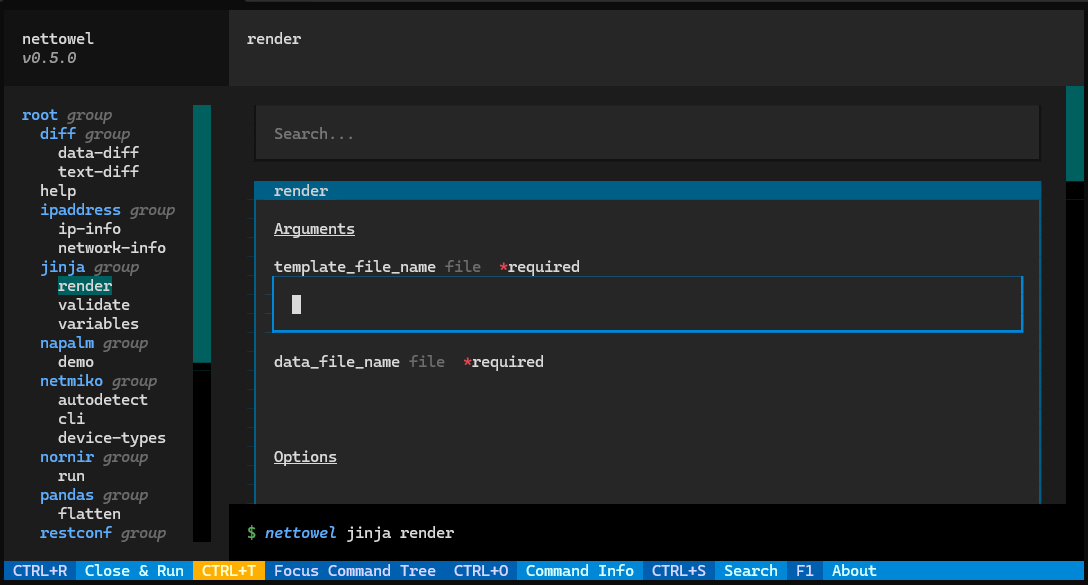1088x585 pixels.
Task: Click Focus Command Tree in footer
Action: point(355,571)
